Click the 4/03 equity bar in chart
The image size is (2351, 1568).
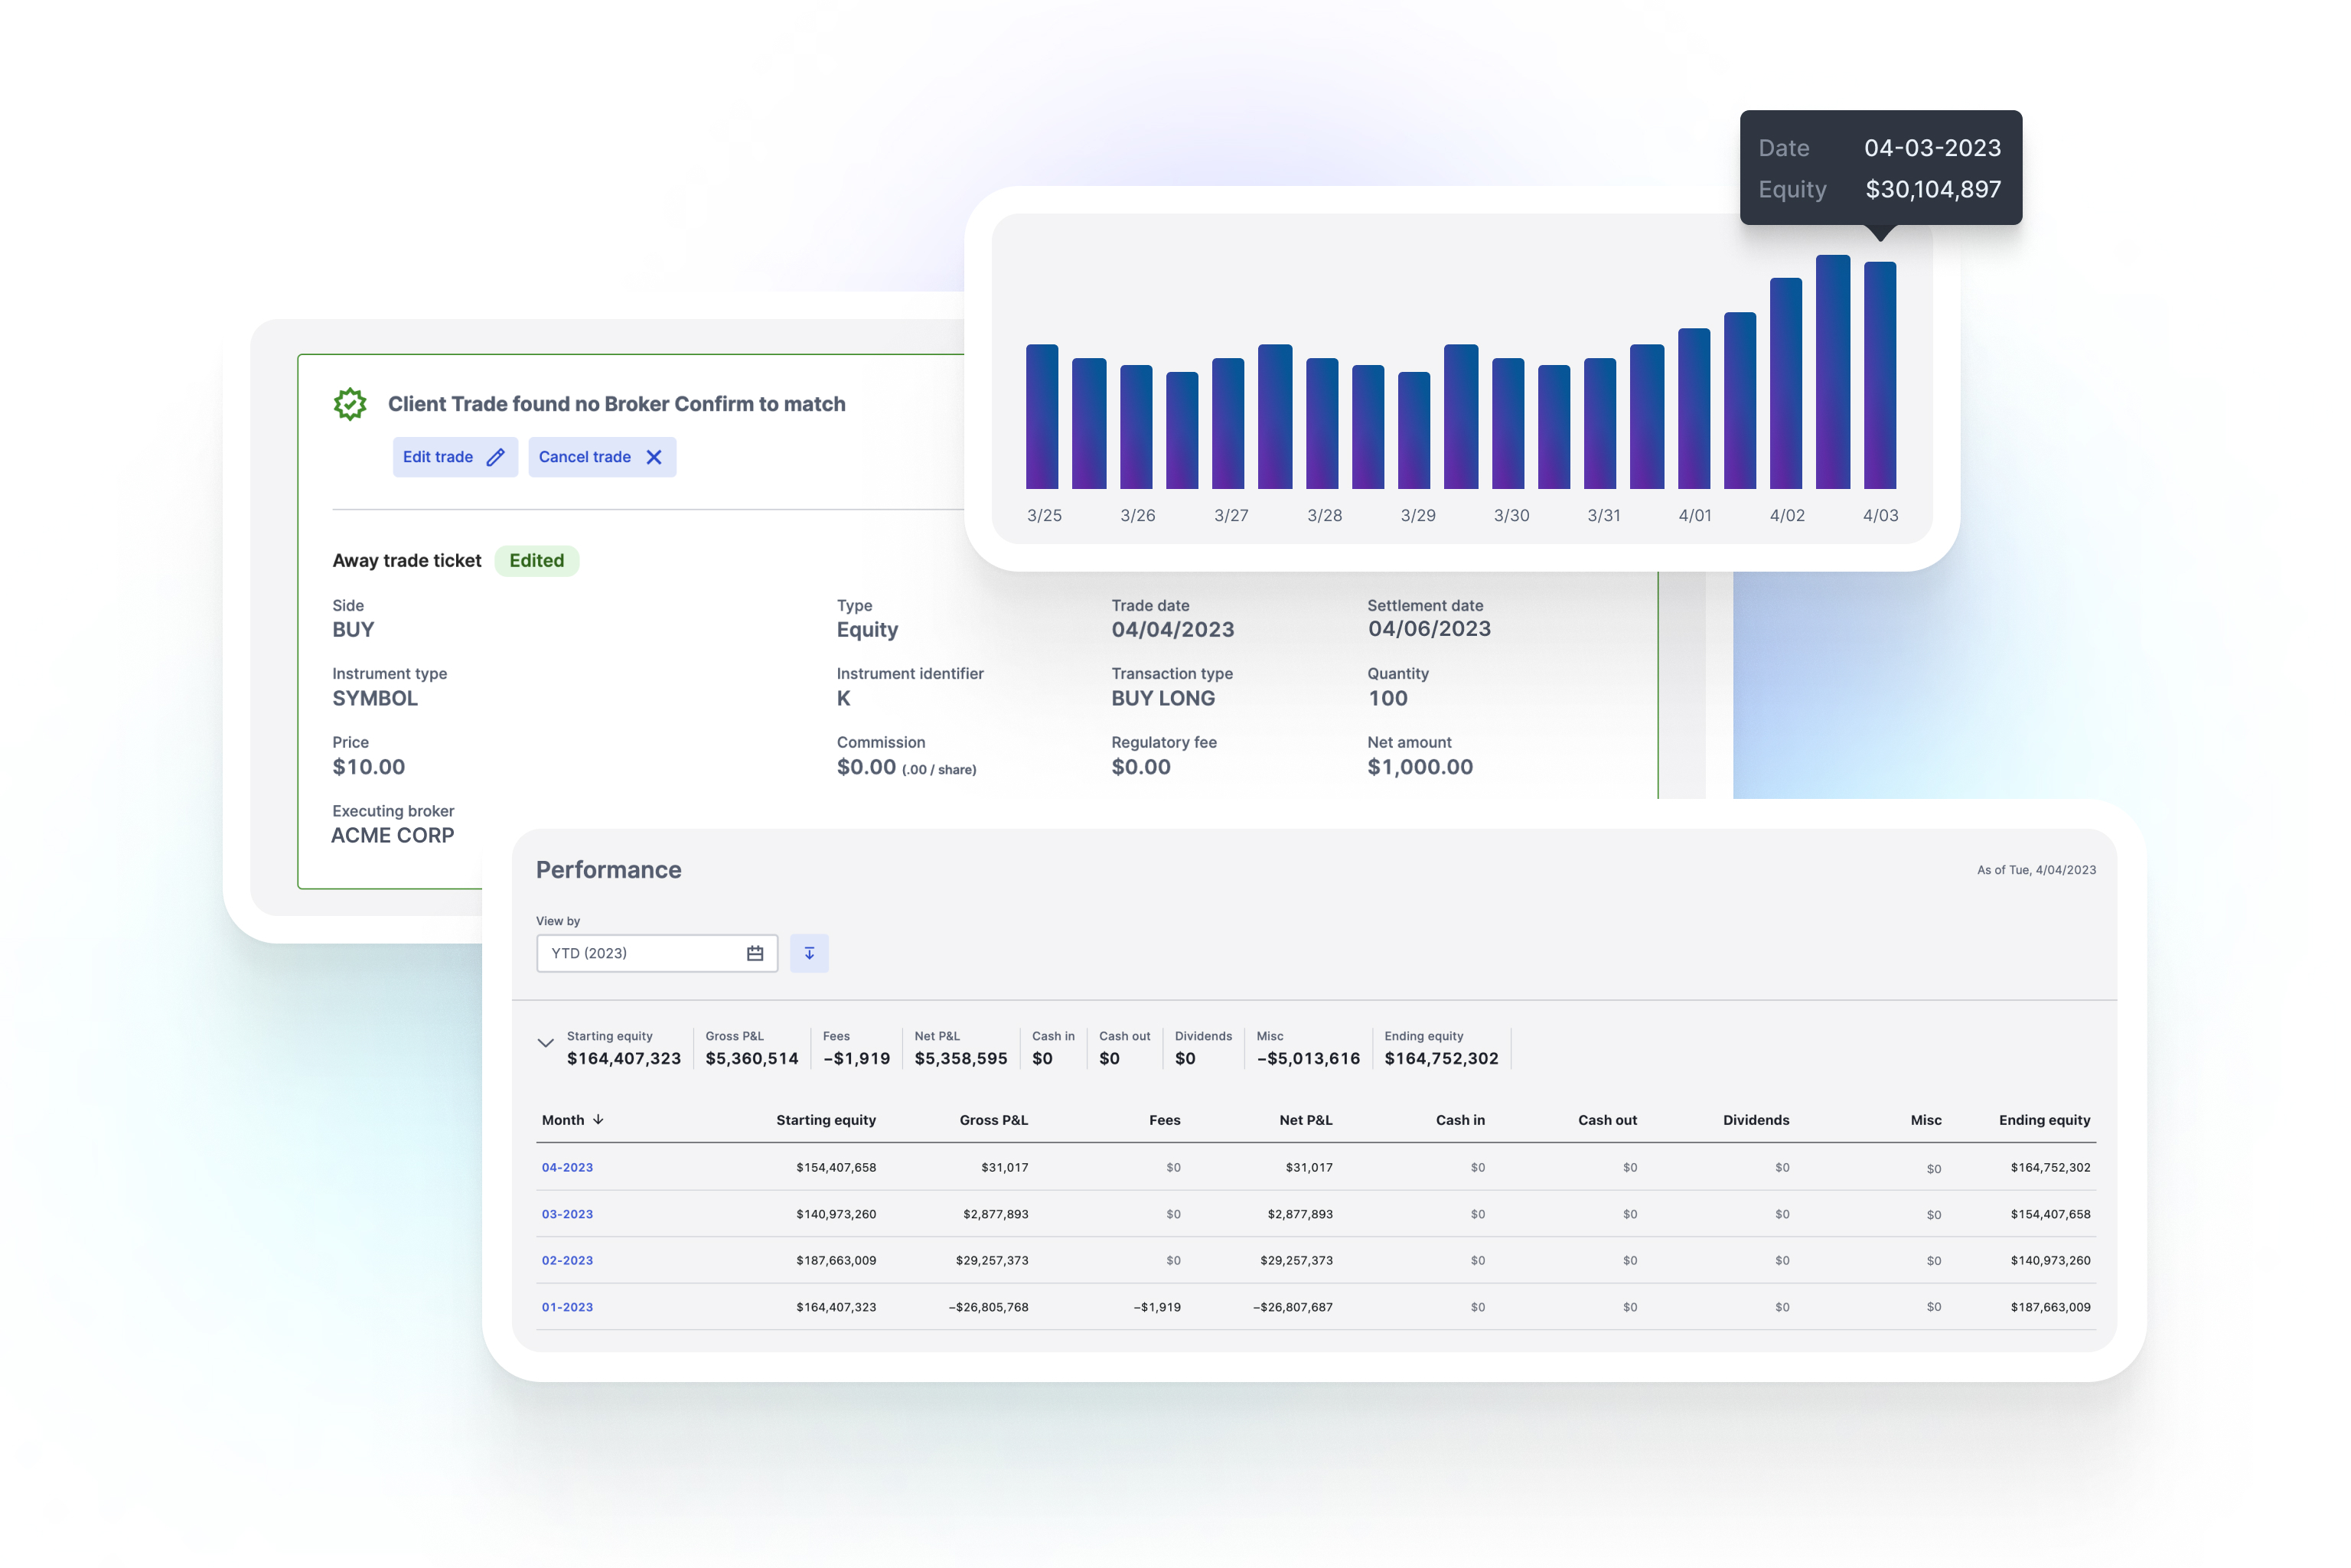tap(1880, 376)
